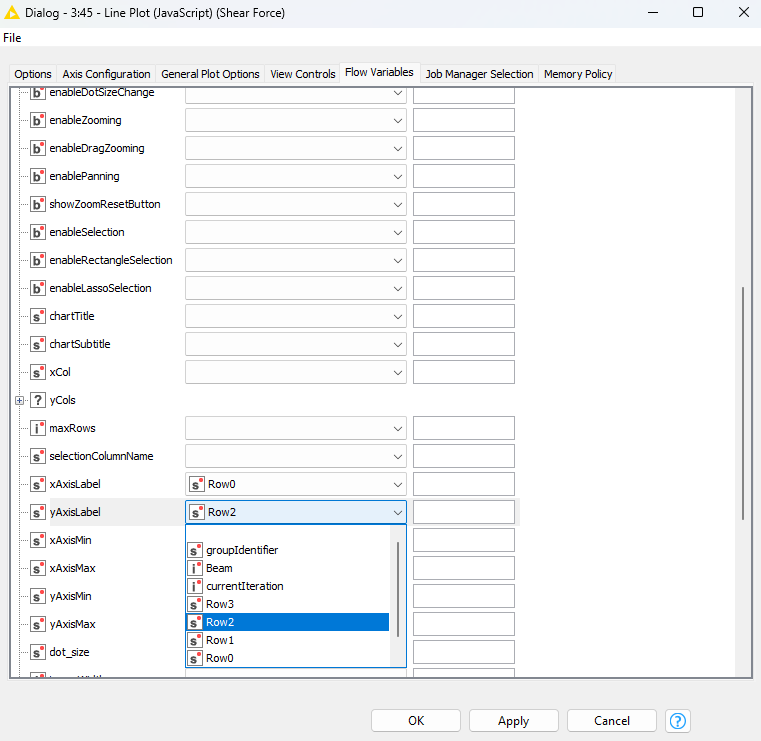
Task: Select Row3 from the dropdown list
Action: click(219, 604)
